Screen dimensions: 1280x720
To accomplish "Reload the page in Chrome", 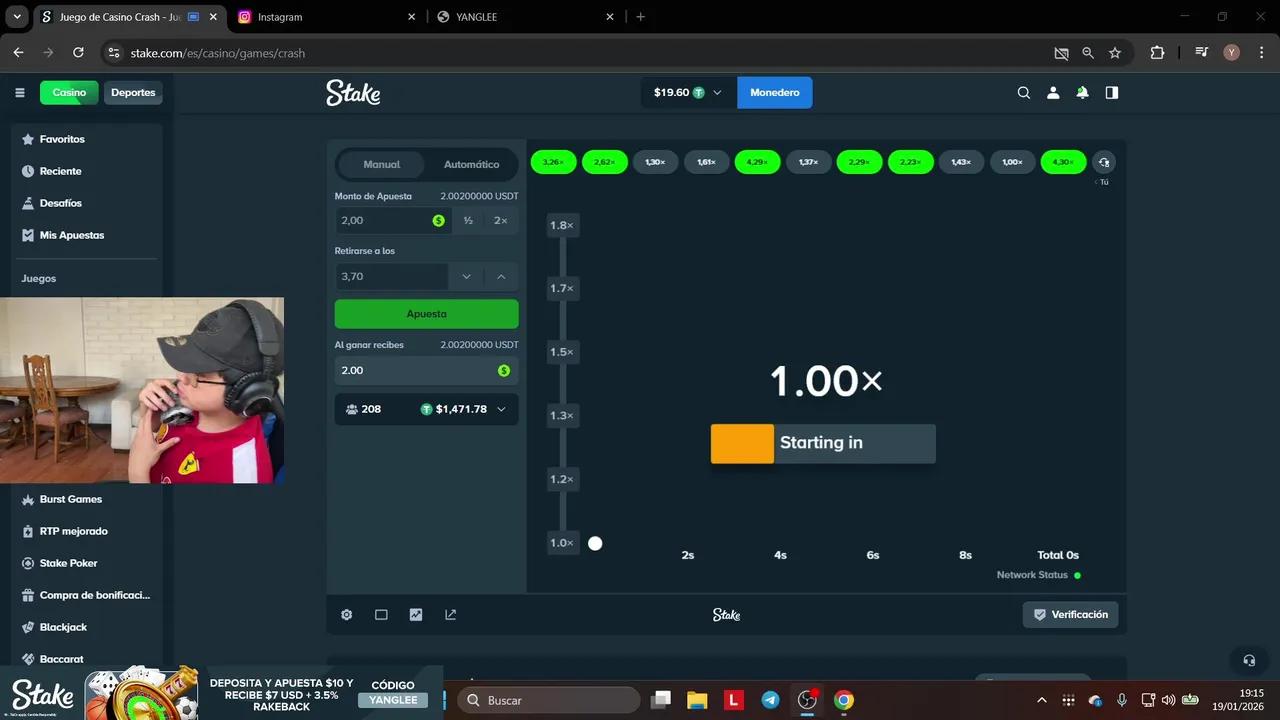I will click(78, 53).
